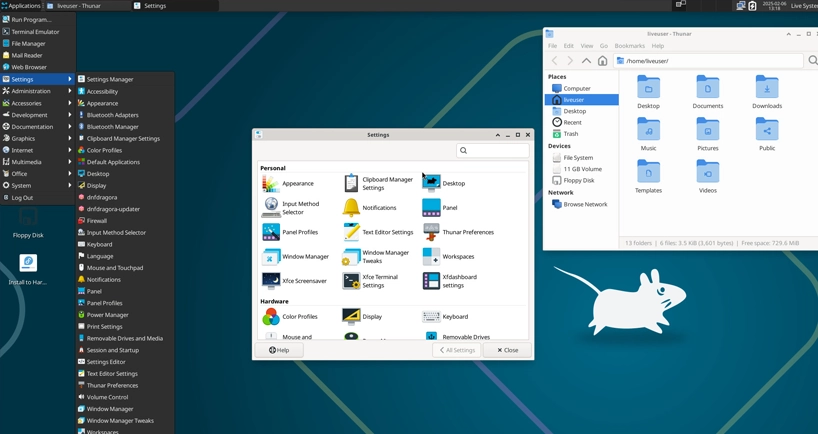Open Xfce Screensaver settings
The height and width of the screenshot is (434, 818).
[x=271, y=281]
